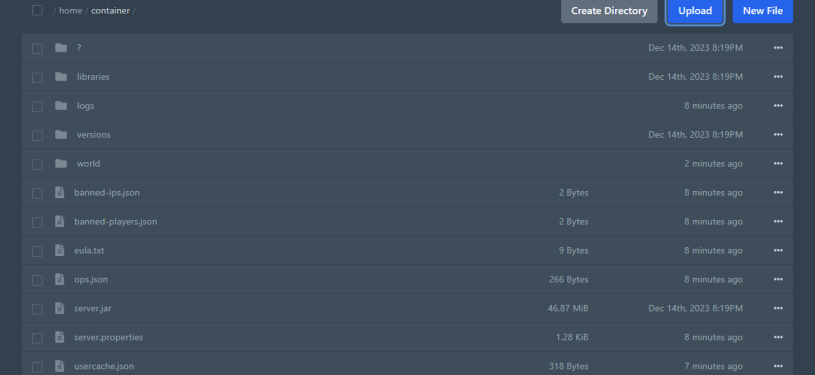Open container in breadcrumb path
Image resolution: width=815 pixels, height=375 pixels.
click(110, 10)
